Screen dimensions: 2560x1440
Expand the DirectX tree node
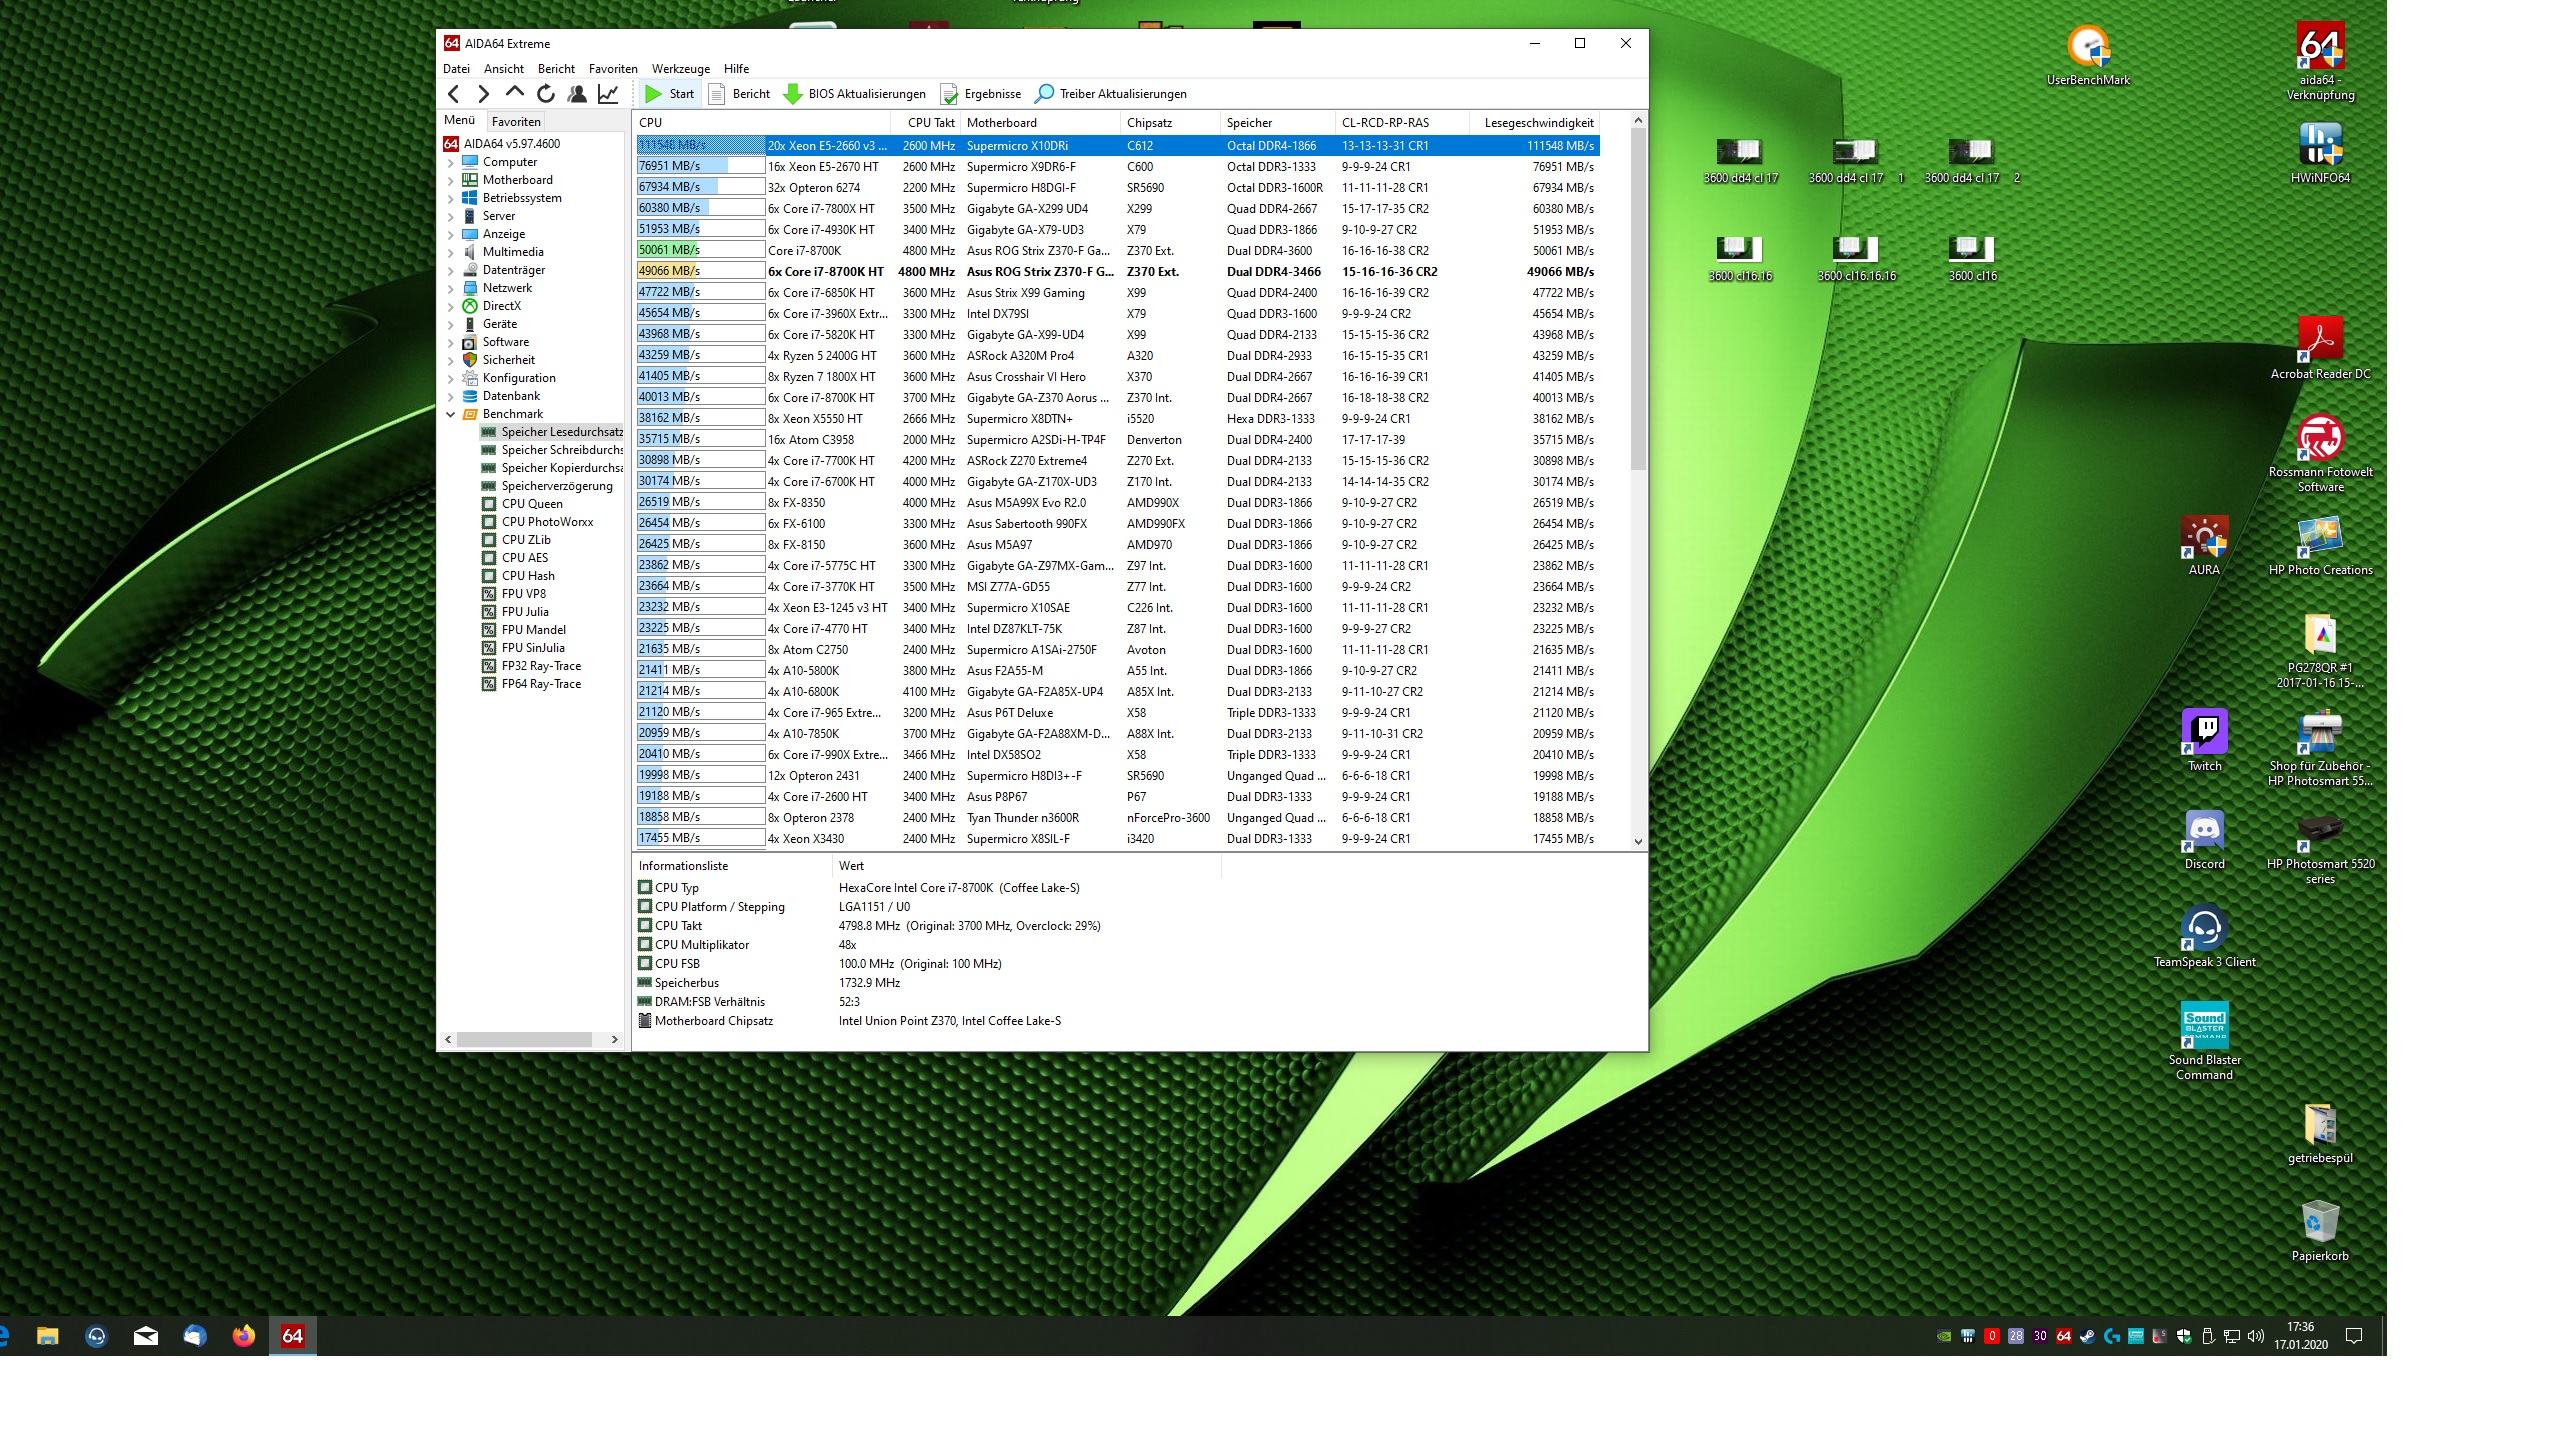click(450, 307)
